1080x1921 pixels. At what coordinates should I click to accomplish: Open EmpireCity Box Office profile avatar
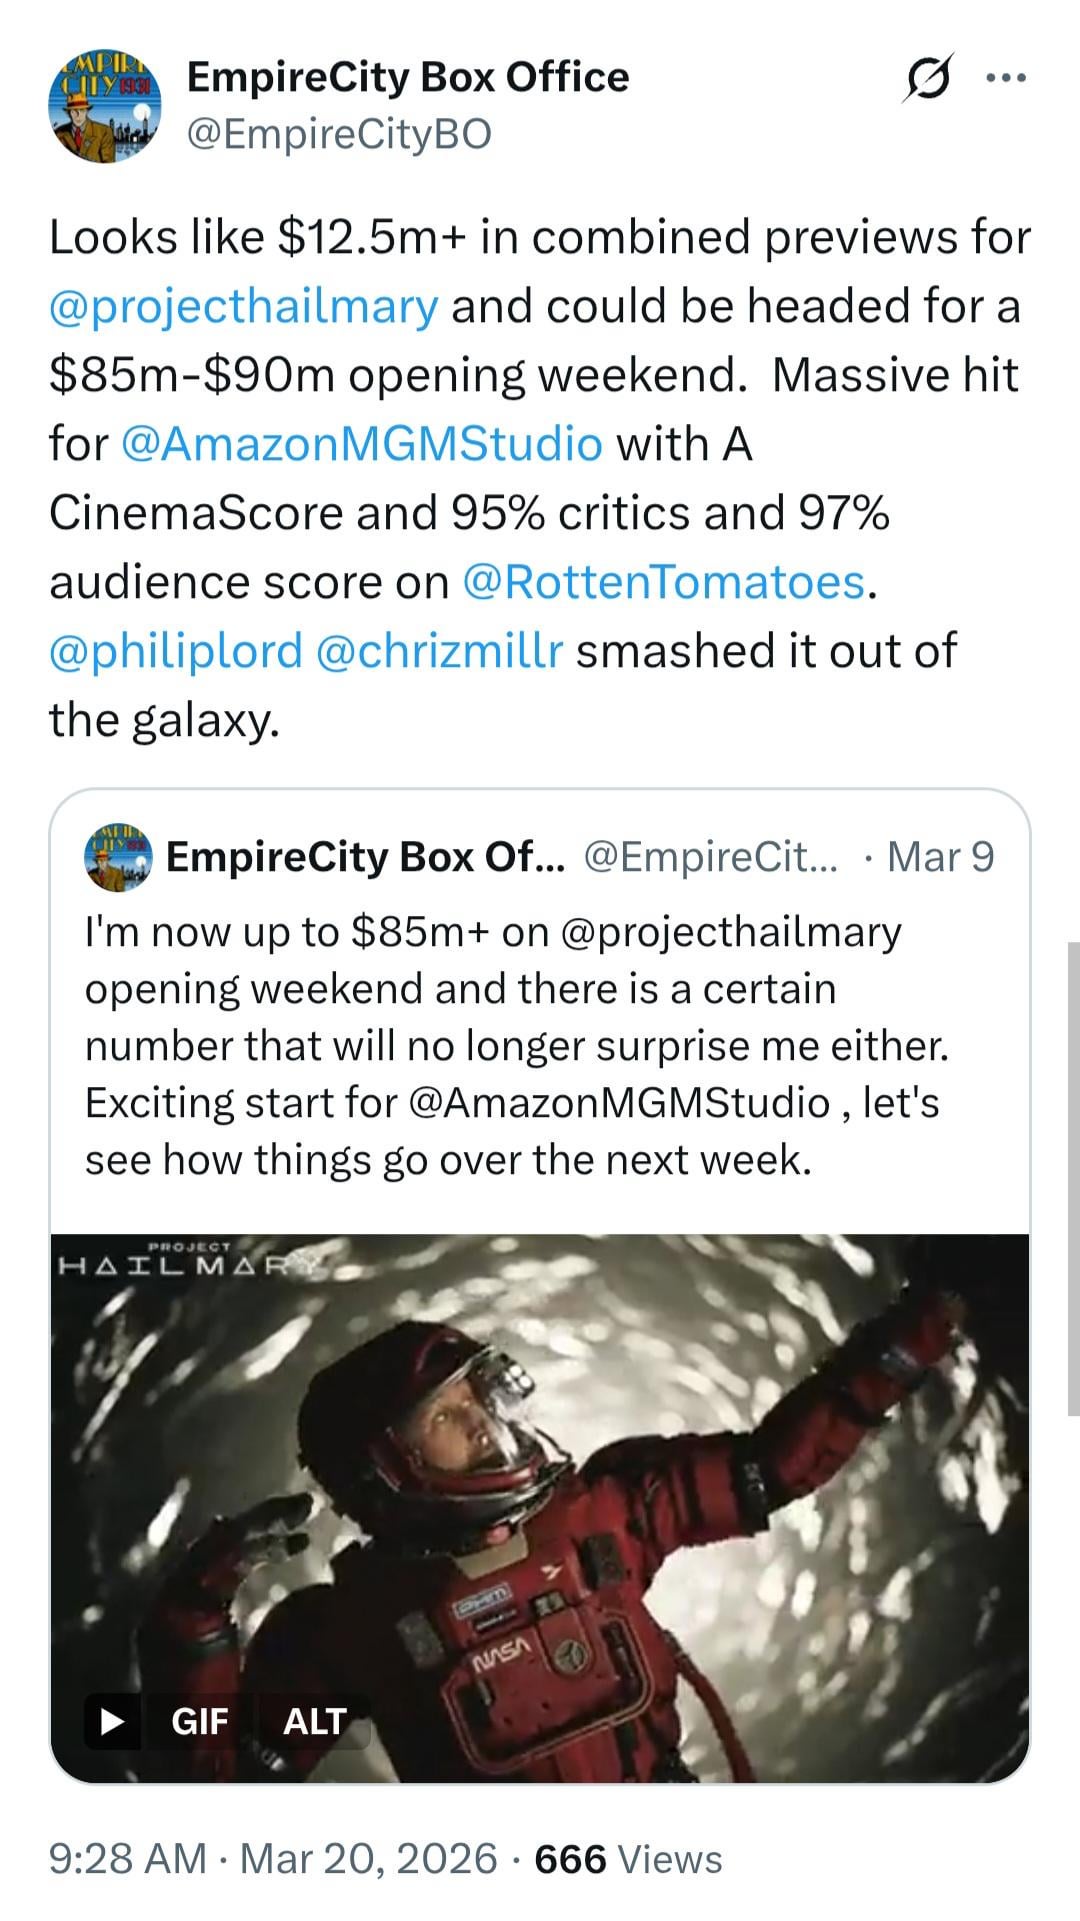(104, 106)
